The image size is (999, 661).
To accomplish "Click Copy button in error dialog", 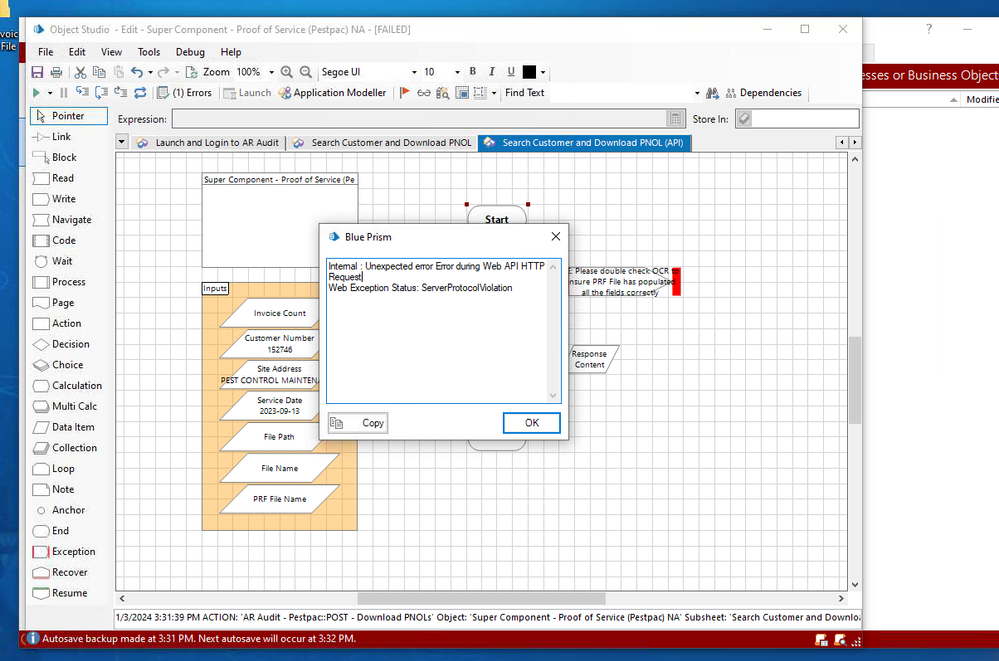I will coord(358,423).
